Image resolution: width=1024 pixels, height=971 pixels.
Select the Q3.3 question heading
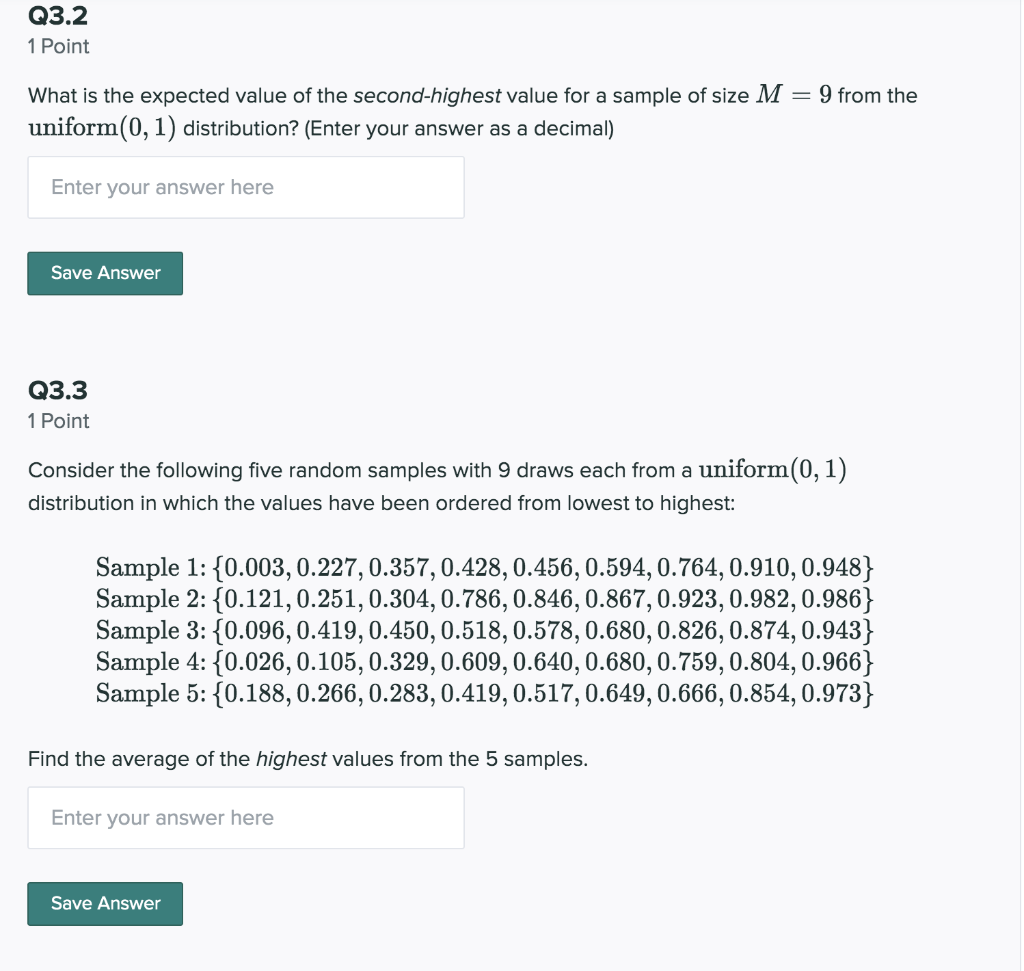tap(57, 389)
